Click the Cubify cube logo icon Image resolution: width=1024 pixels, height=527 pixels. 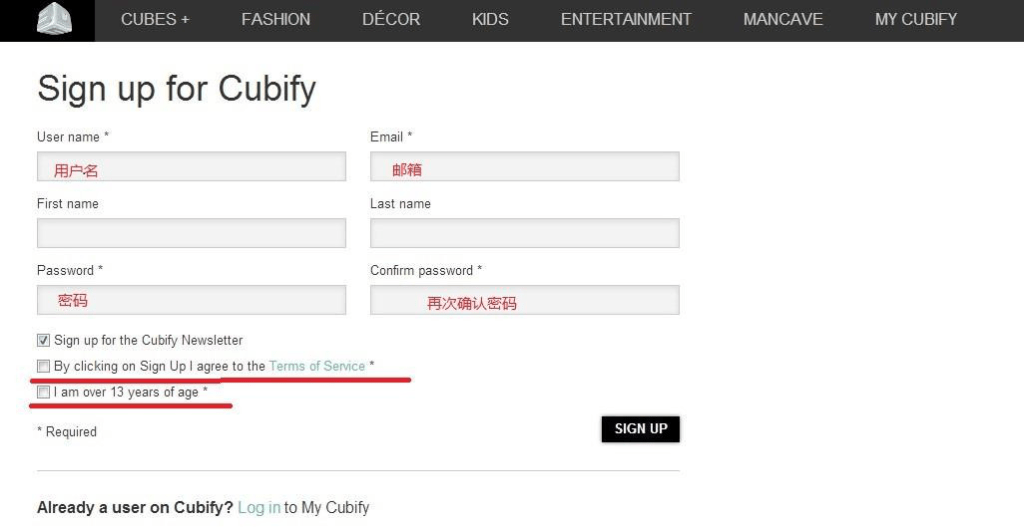(54, 19)
